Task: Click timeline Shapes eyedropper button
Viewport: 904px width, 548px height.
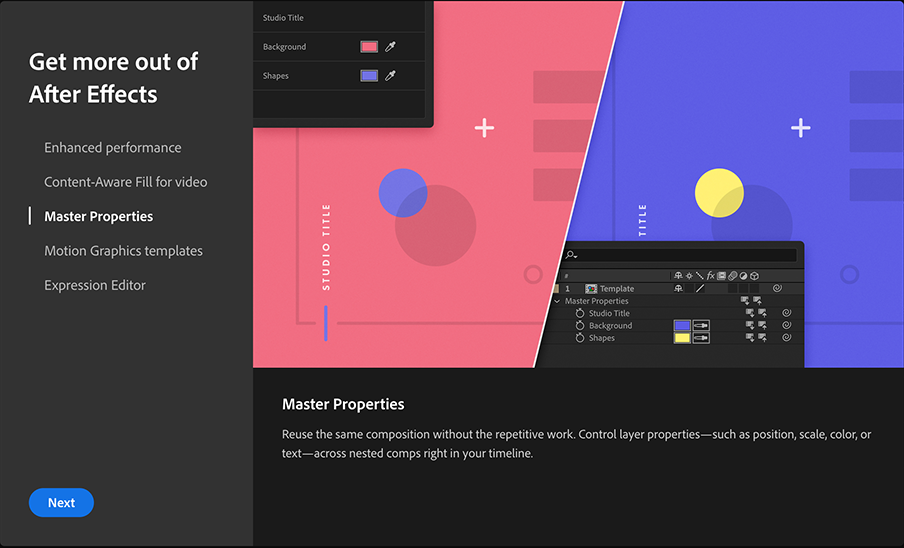Action: click(701, 338)
